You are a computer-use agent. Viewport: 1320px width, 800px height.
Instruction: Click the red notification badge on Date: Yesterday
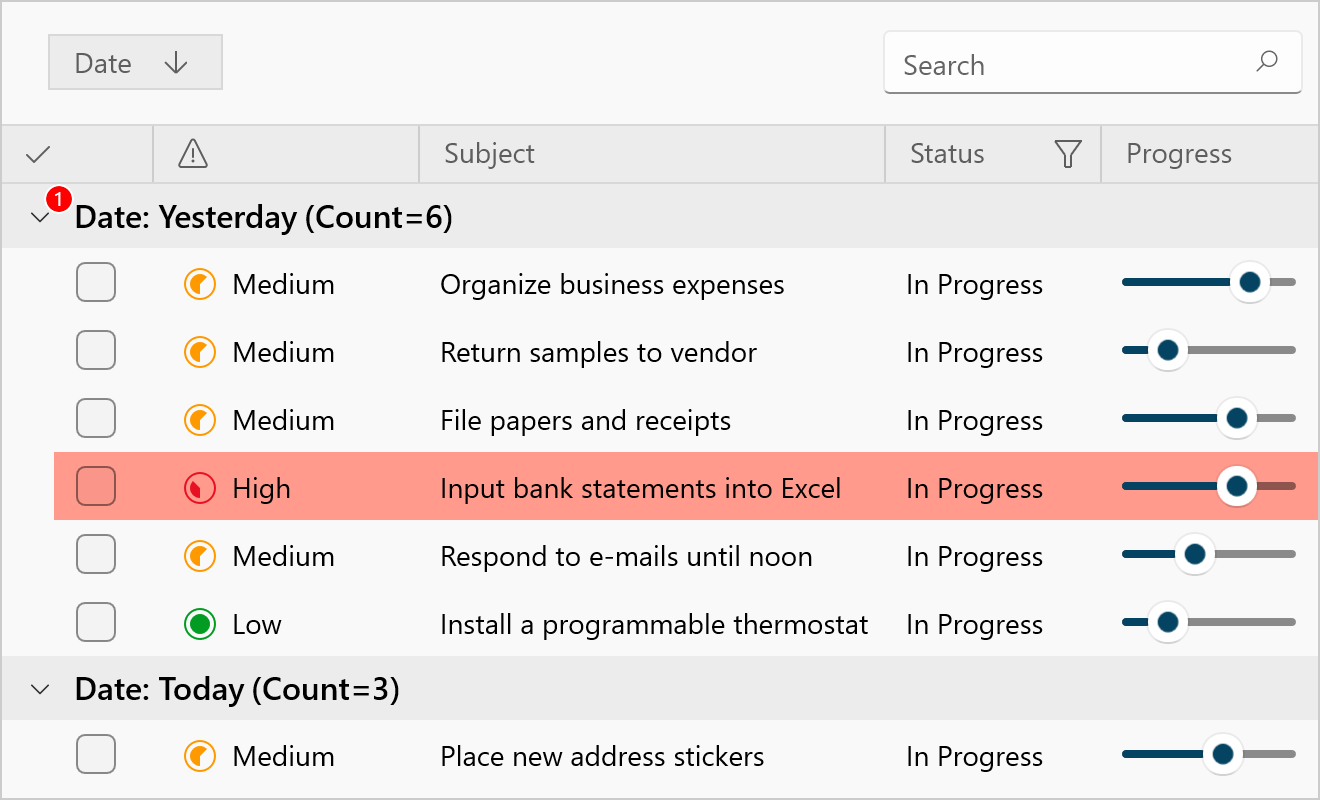pos(57,198)
